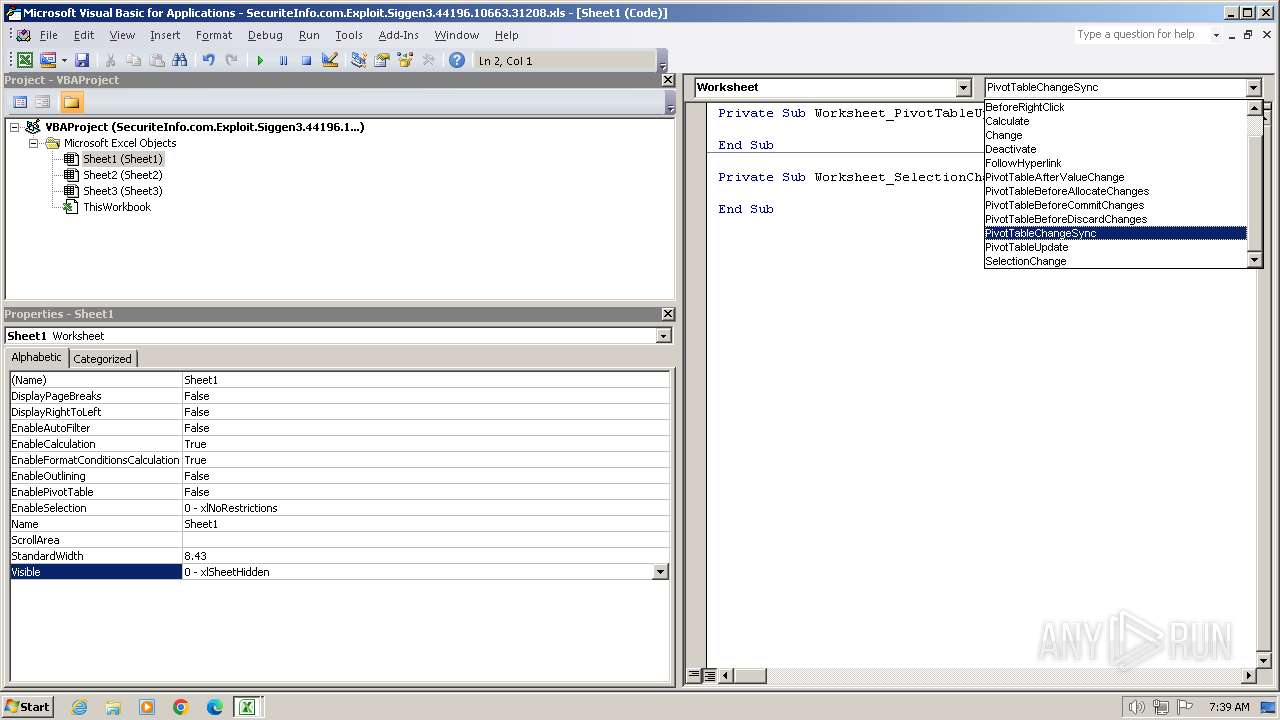Save the workbook with the floppy disk icon

[82, 60]
